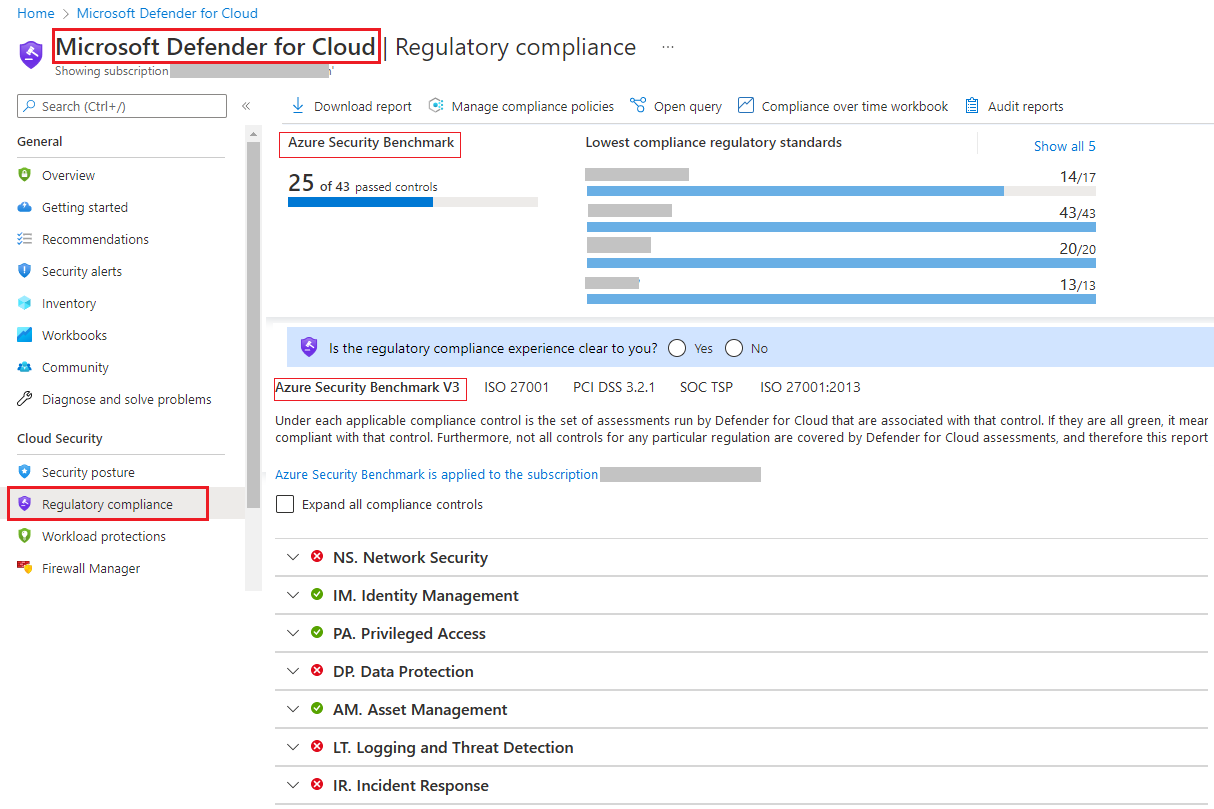Click the Defender for Cloud shield icon in header

click(31, 54)
